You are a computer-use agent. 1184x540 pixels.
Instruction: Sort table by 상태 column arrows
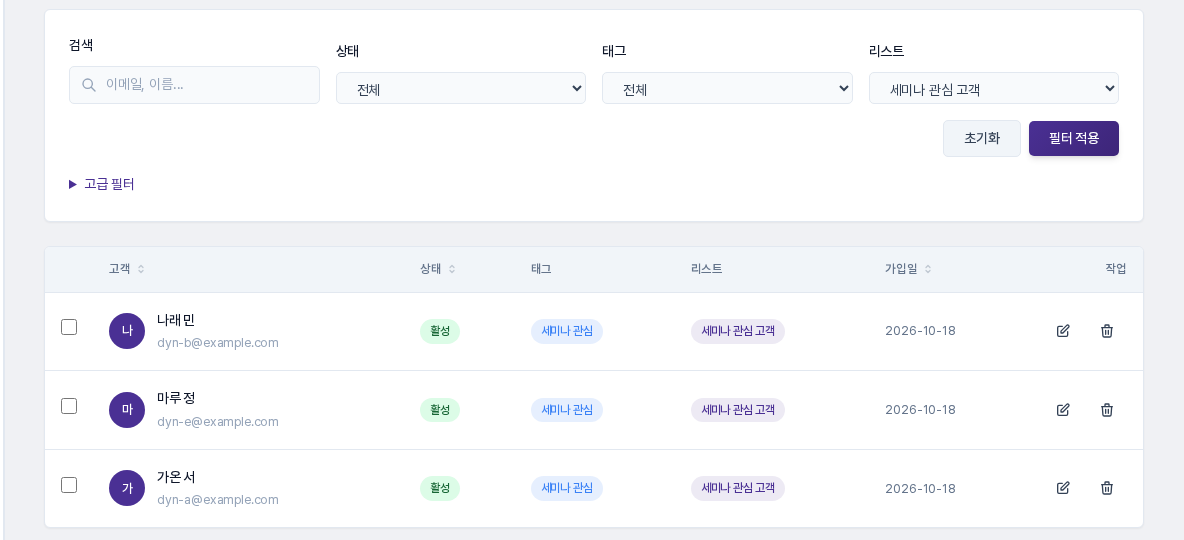click(452, 269)
